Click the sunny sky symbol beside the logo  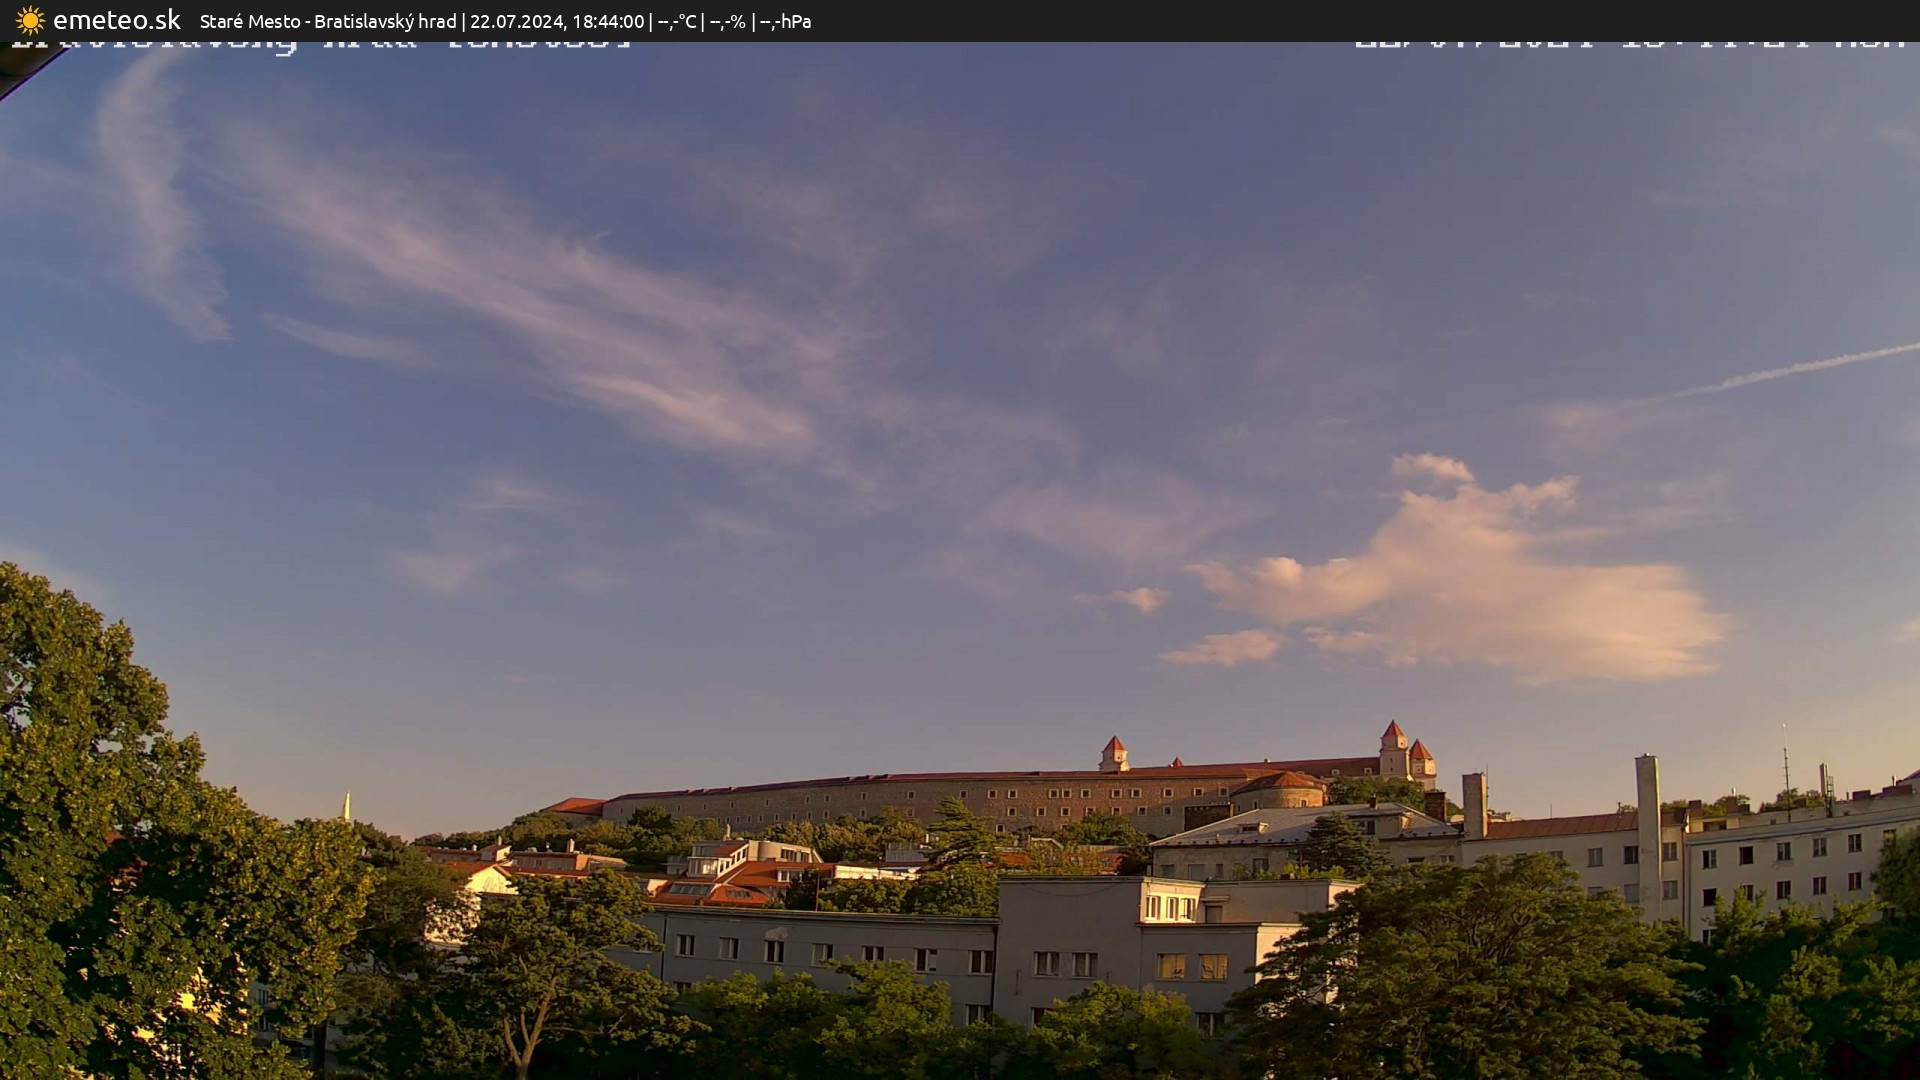click(x=30, y=19)
